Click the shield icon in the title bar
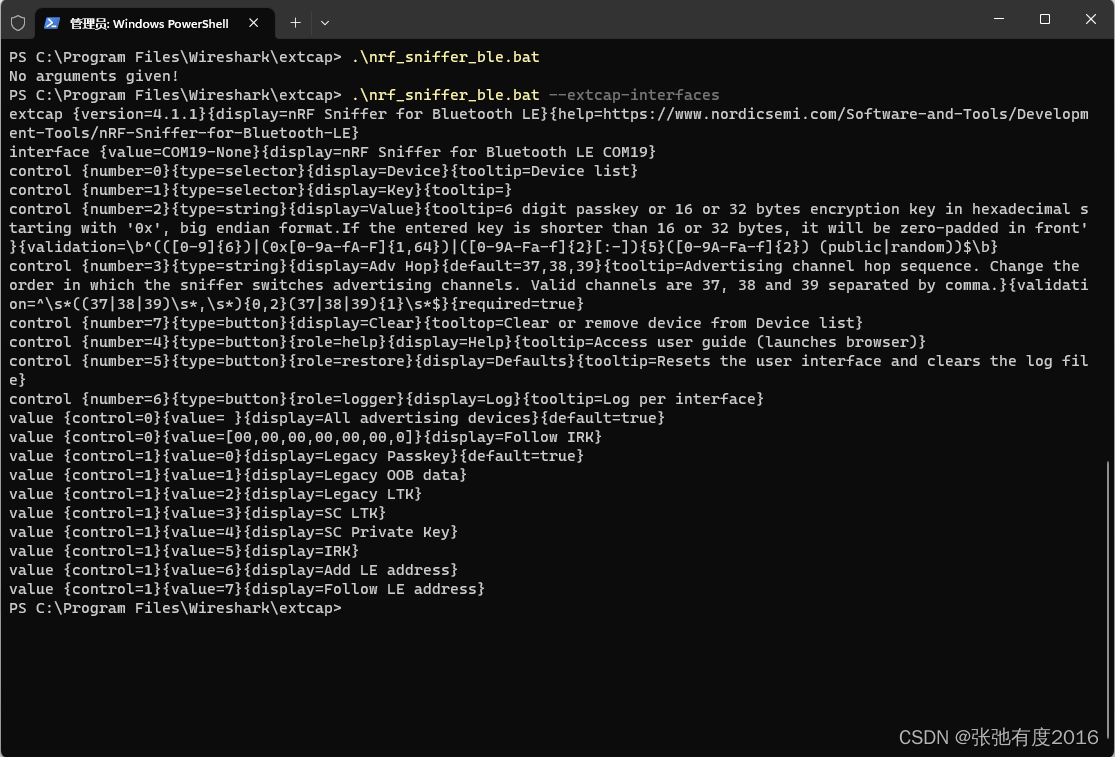Image resolution: width=1115 pixels, height=757 pixels. 18,23
